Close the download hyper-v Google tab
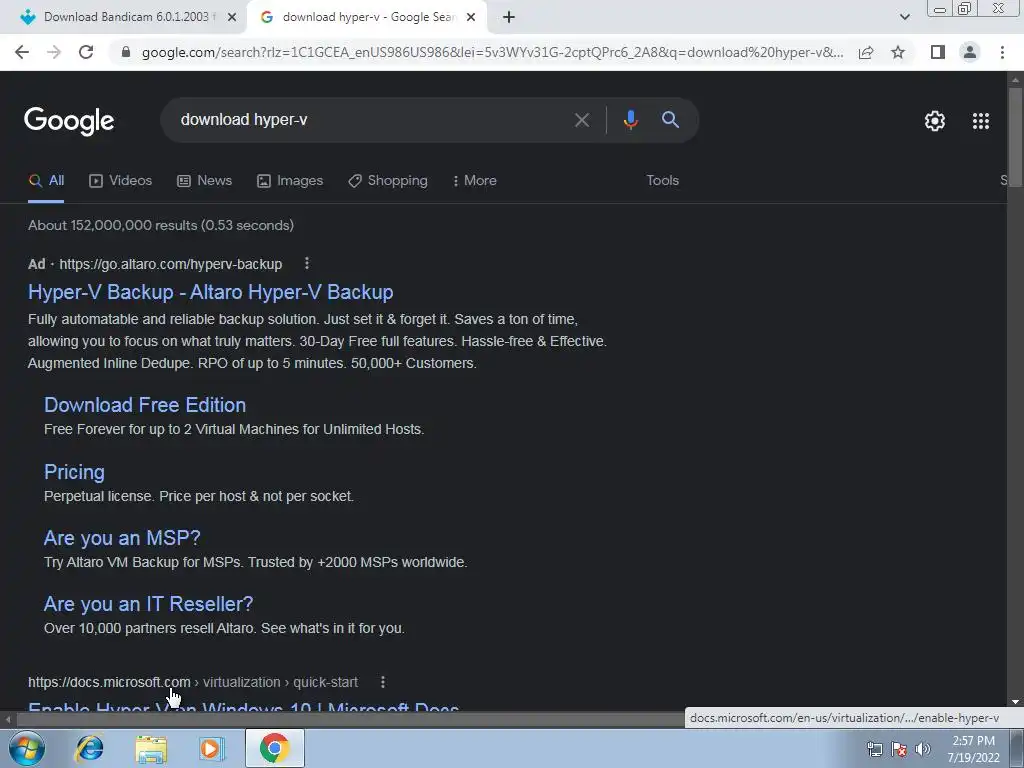Image resolution: width=1024 pixels, height=768 pixels. click(471, 18)
